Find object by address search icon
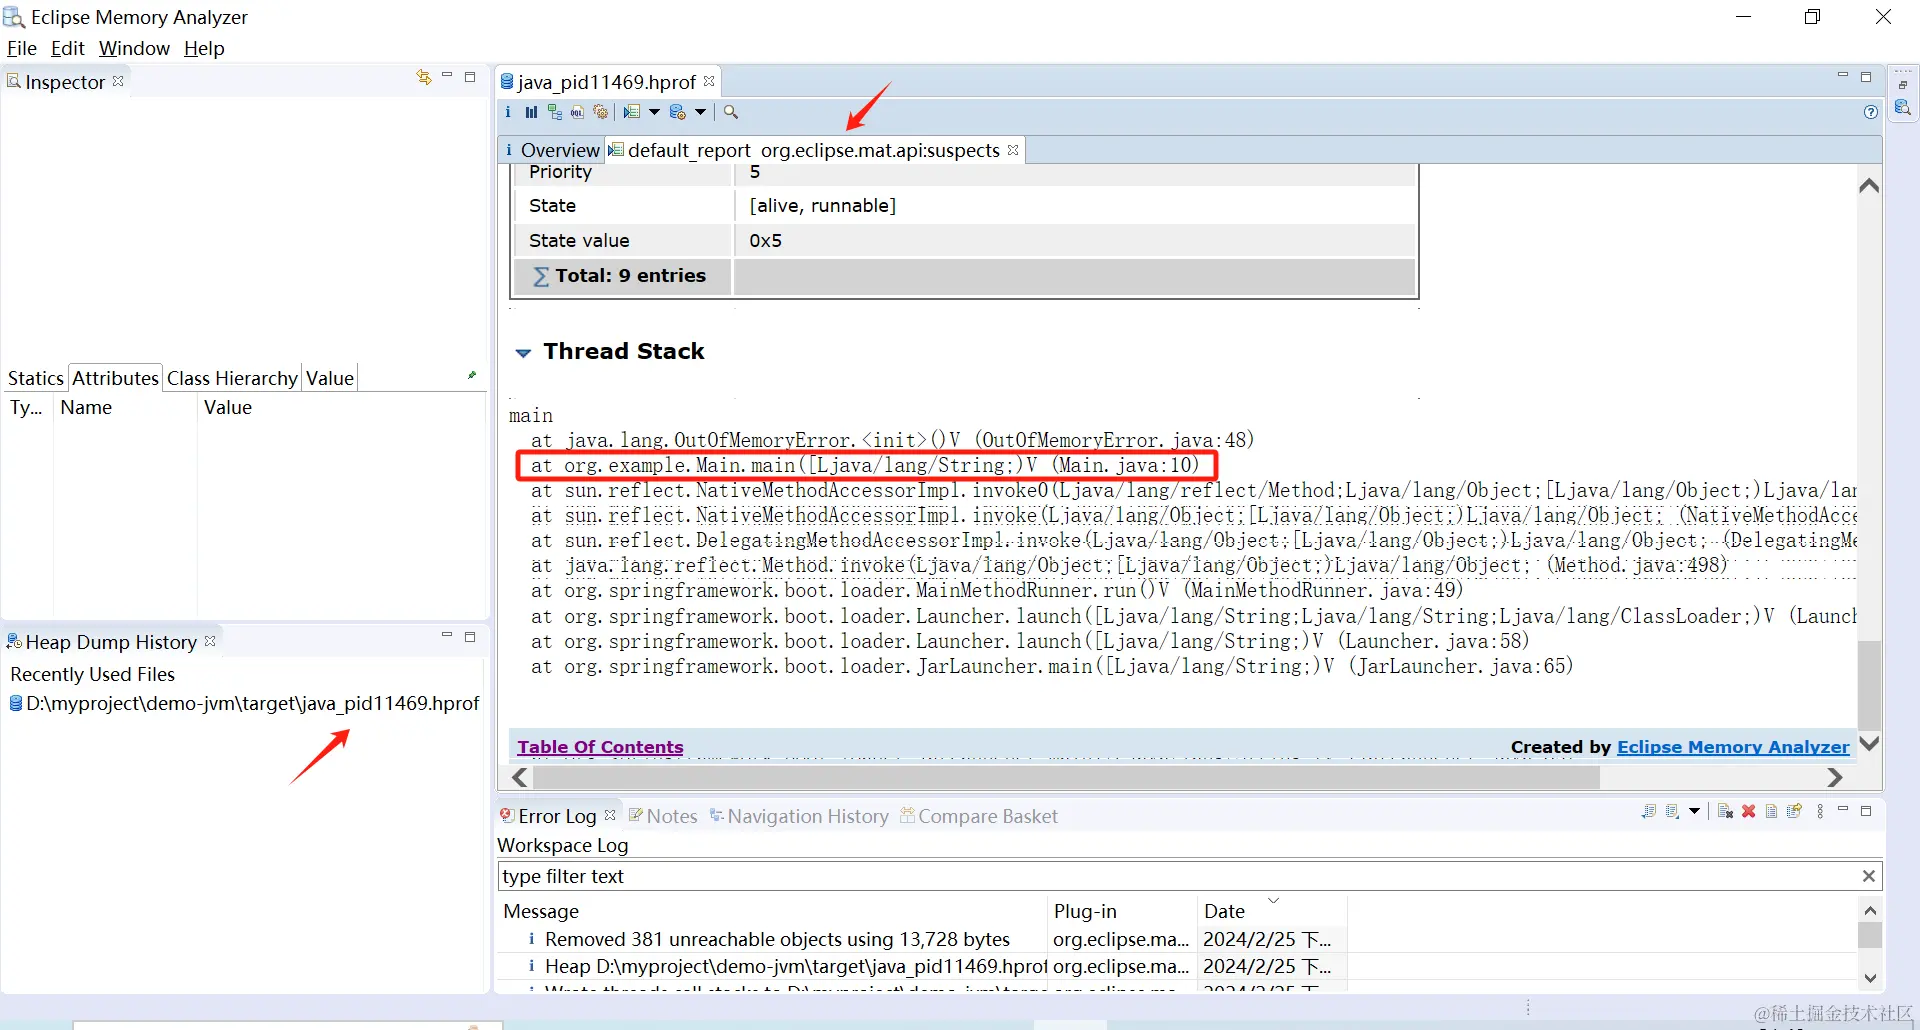Screen dimensions: 1920x1030 731,112
